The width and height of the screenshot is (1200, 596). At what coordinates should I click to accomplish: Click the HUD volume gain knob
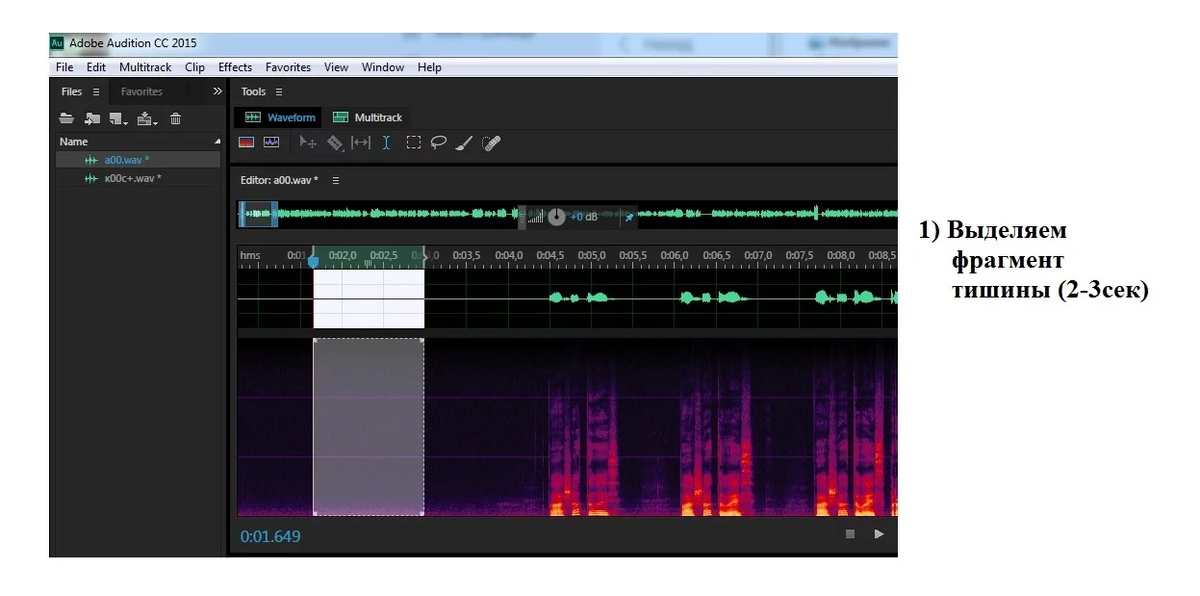click(556, 217)
